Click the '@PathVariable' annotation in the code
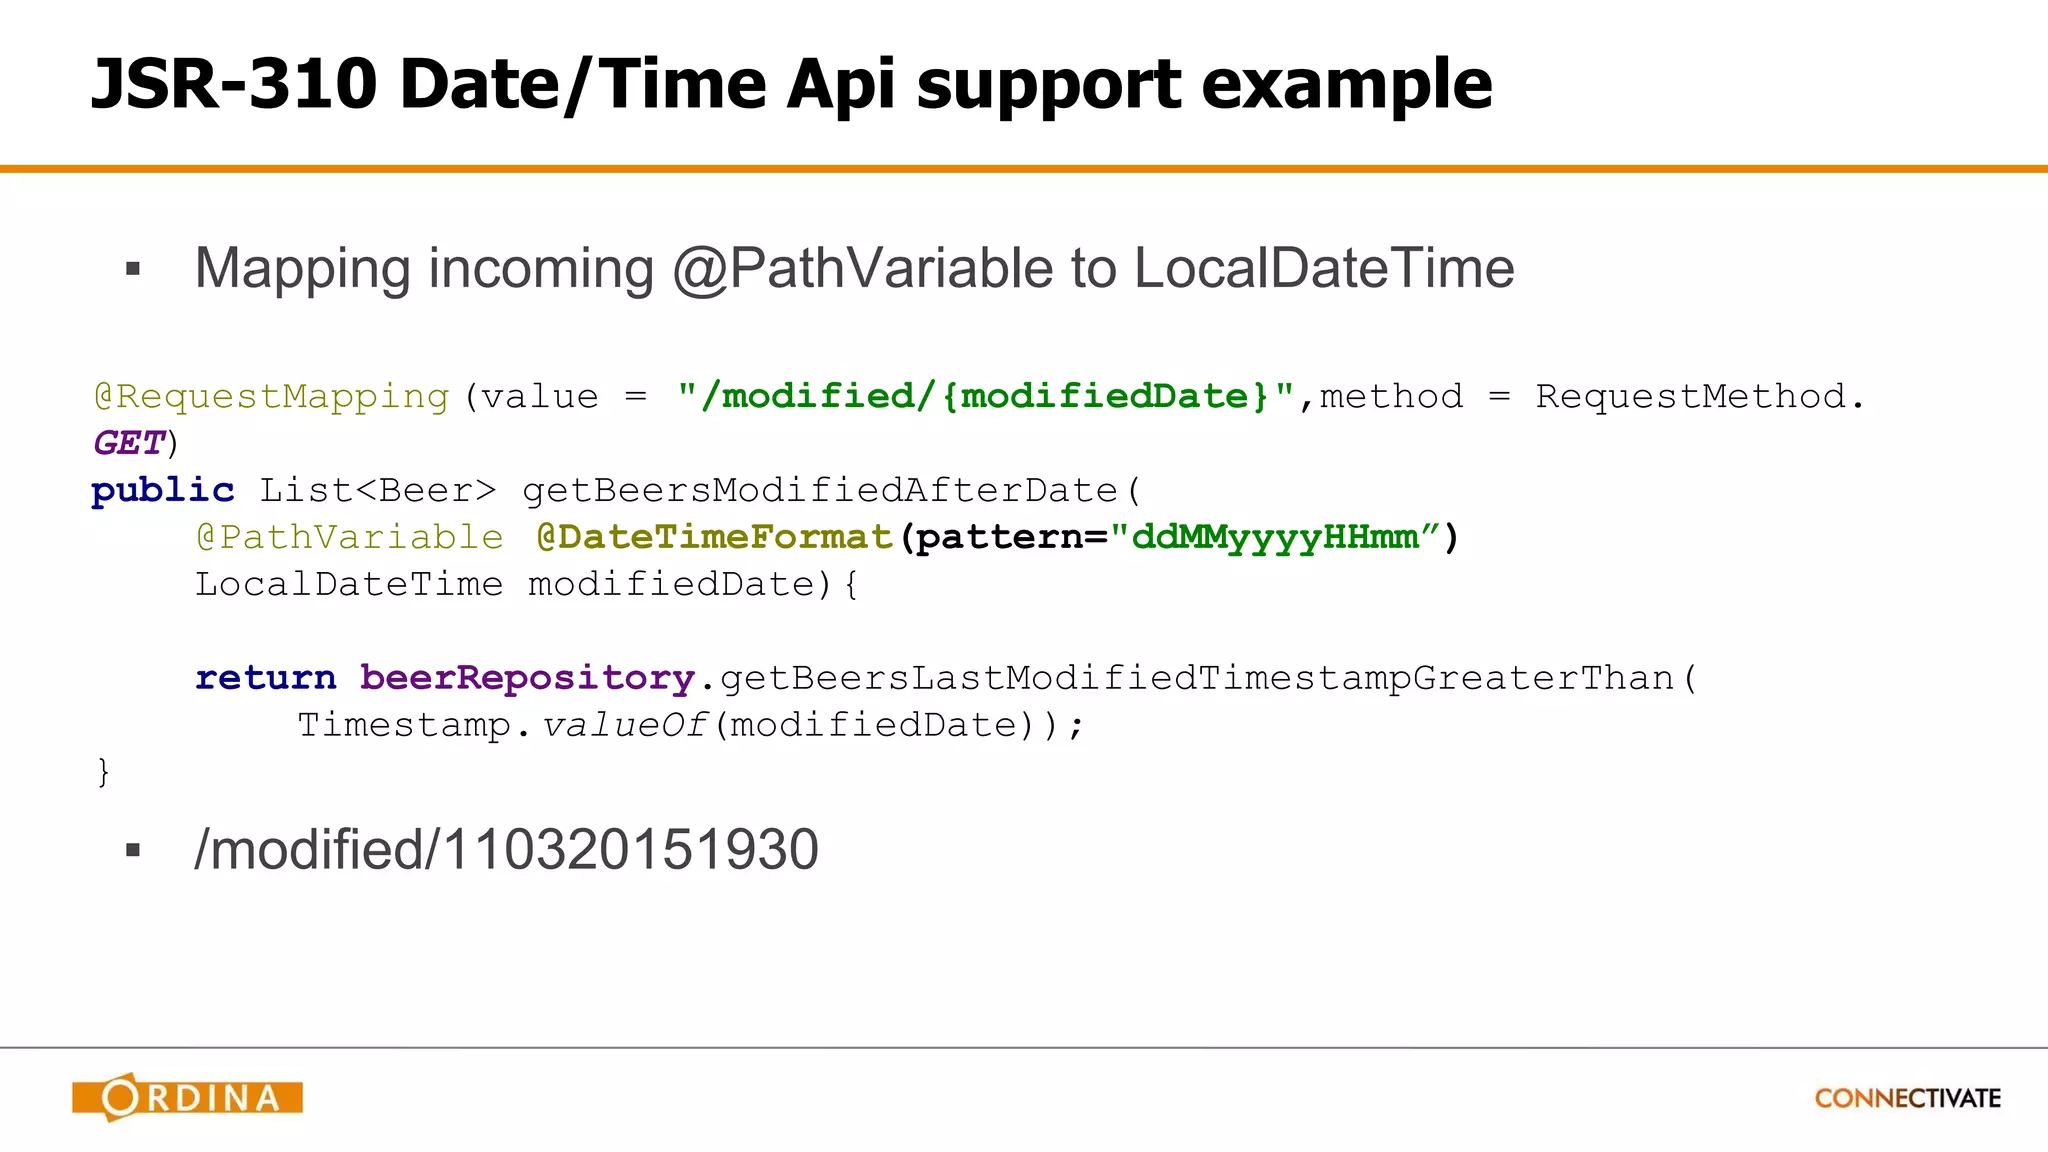The image size is (2048, 1152). coord(350,537)
